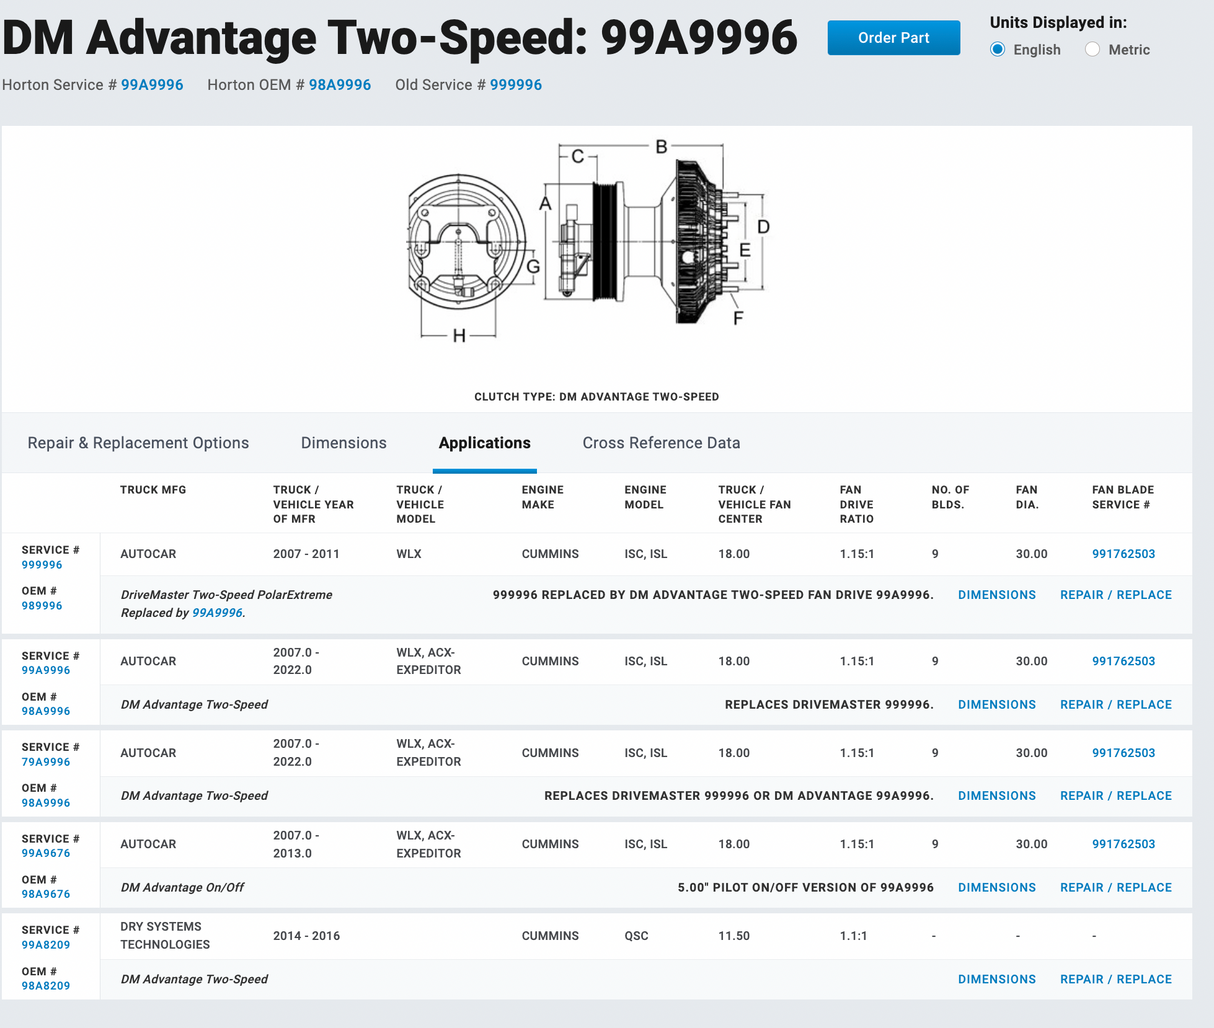Click the Order Part button
The image size is (1214, 1028).
(x=893, y=38)
